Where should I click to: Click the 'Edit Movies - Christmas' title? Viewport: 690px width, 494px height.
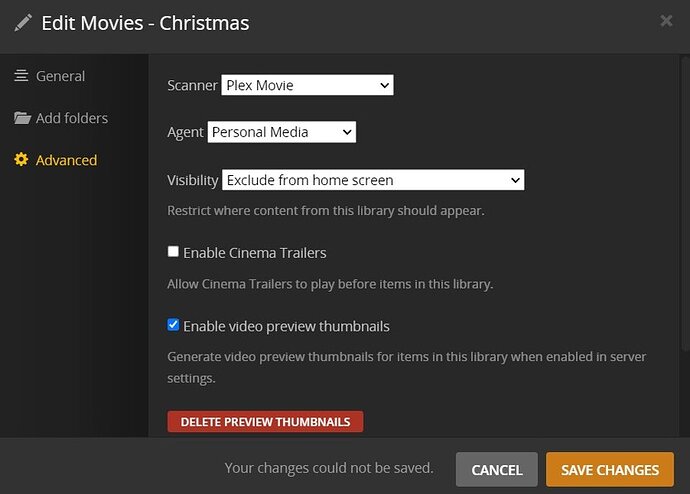145,23
